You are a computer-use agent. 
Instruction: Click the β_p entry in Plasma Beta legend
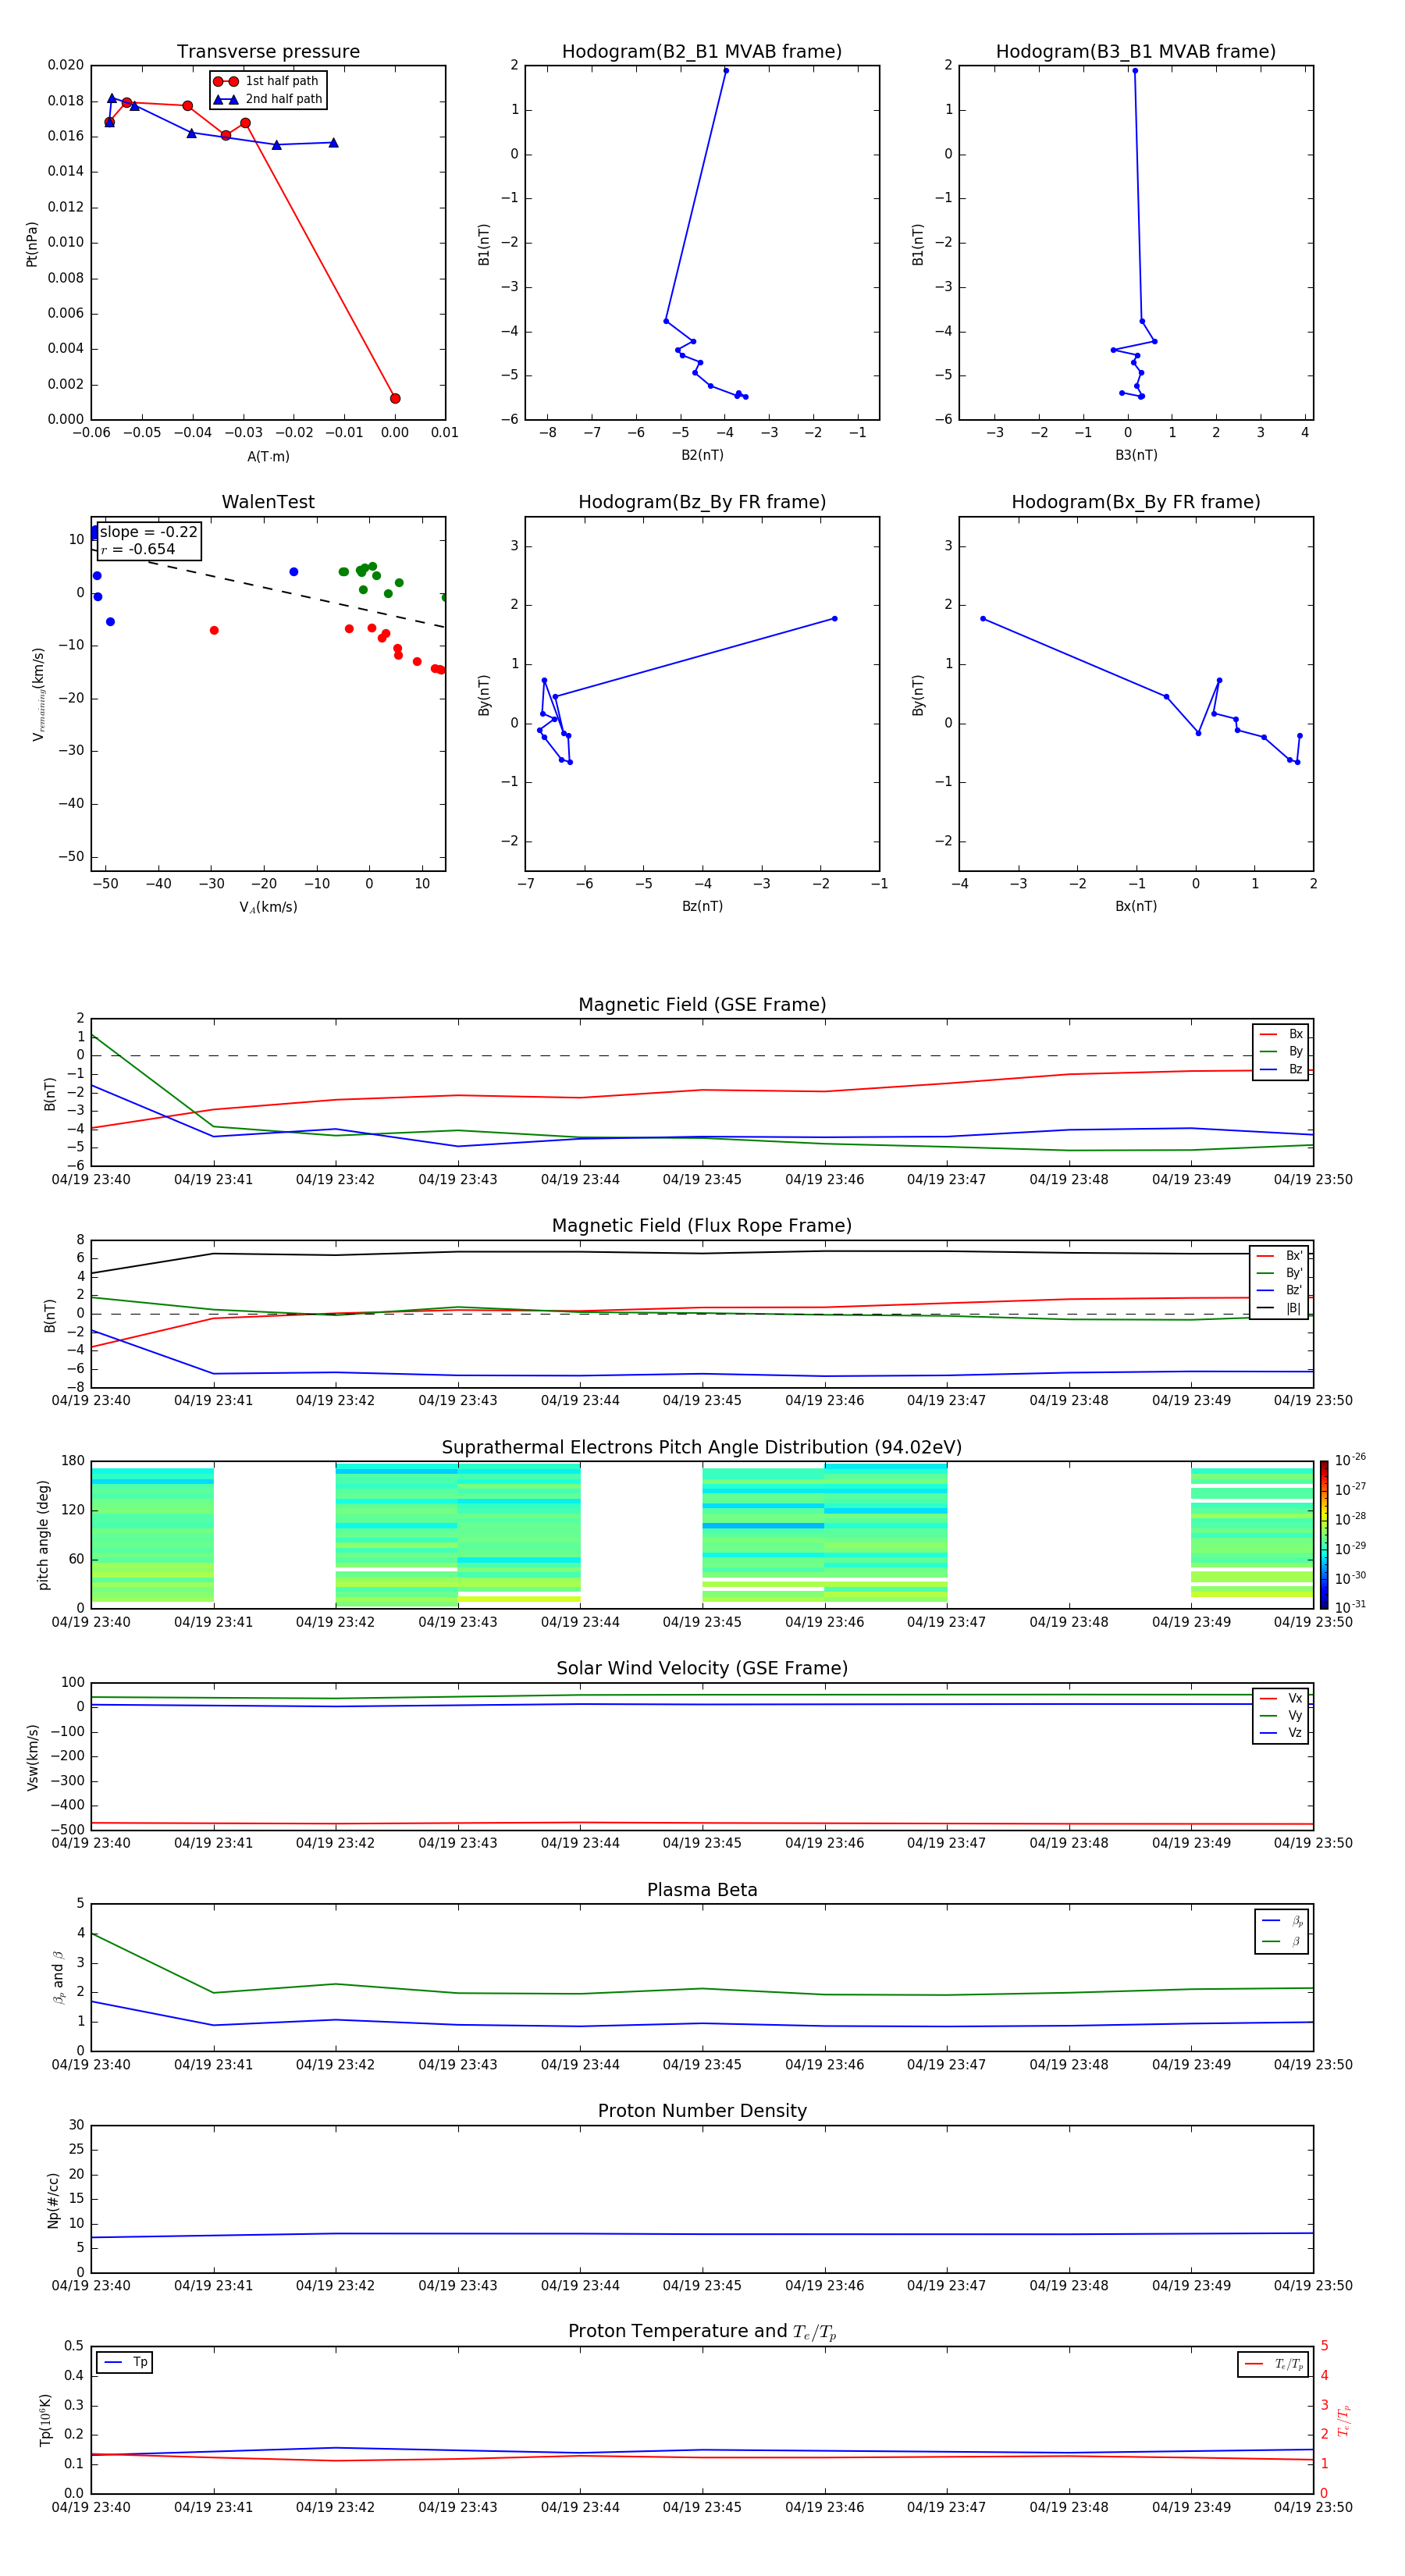[1282, 1921]
